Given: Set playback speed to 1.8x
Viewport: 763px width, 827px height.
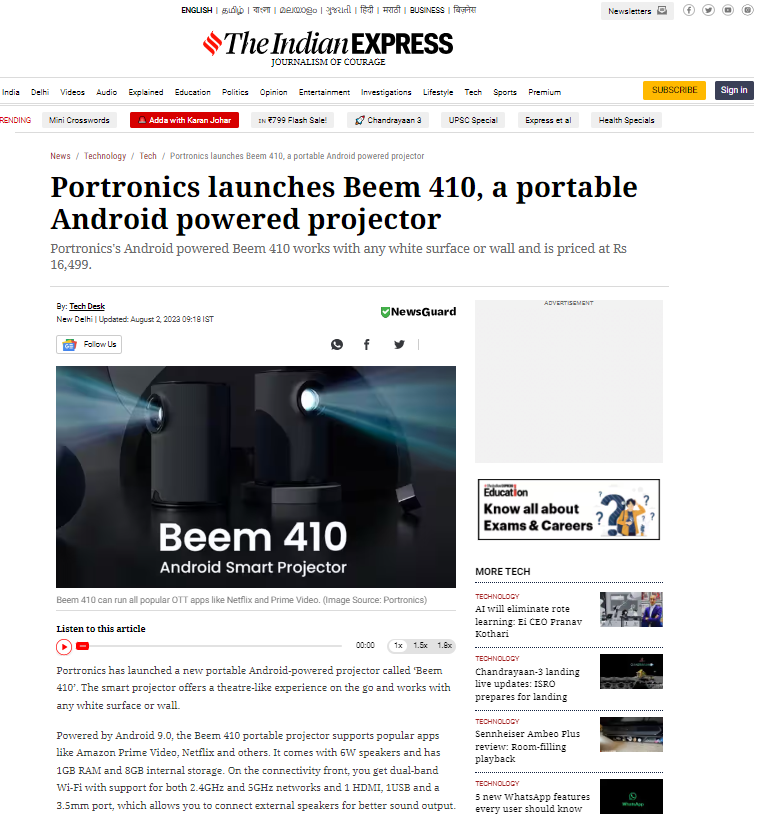Looking at the screenshot, I should [x=445, y=646].
